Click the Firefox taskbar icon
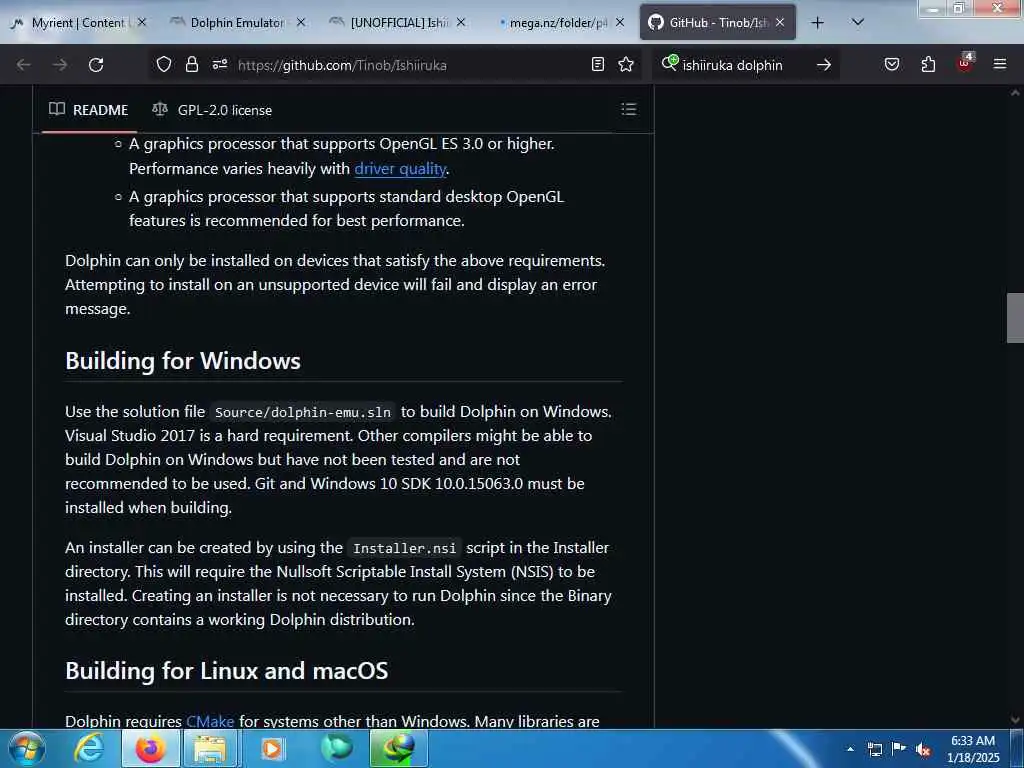The height and width of the screenshot is (768, 1024). pyautogui.click(x=150, y=748)
